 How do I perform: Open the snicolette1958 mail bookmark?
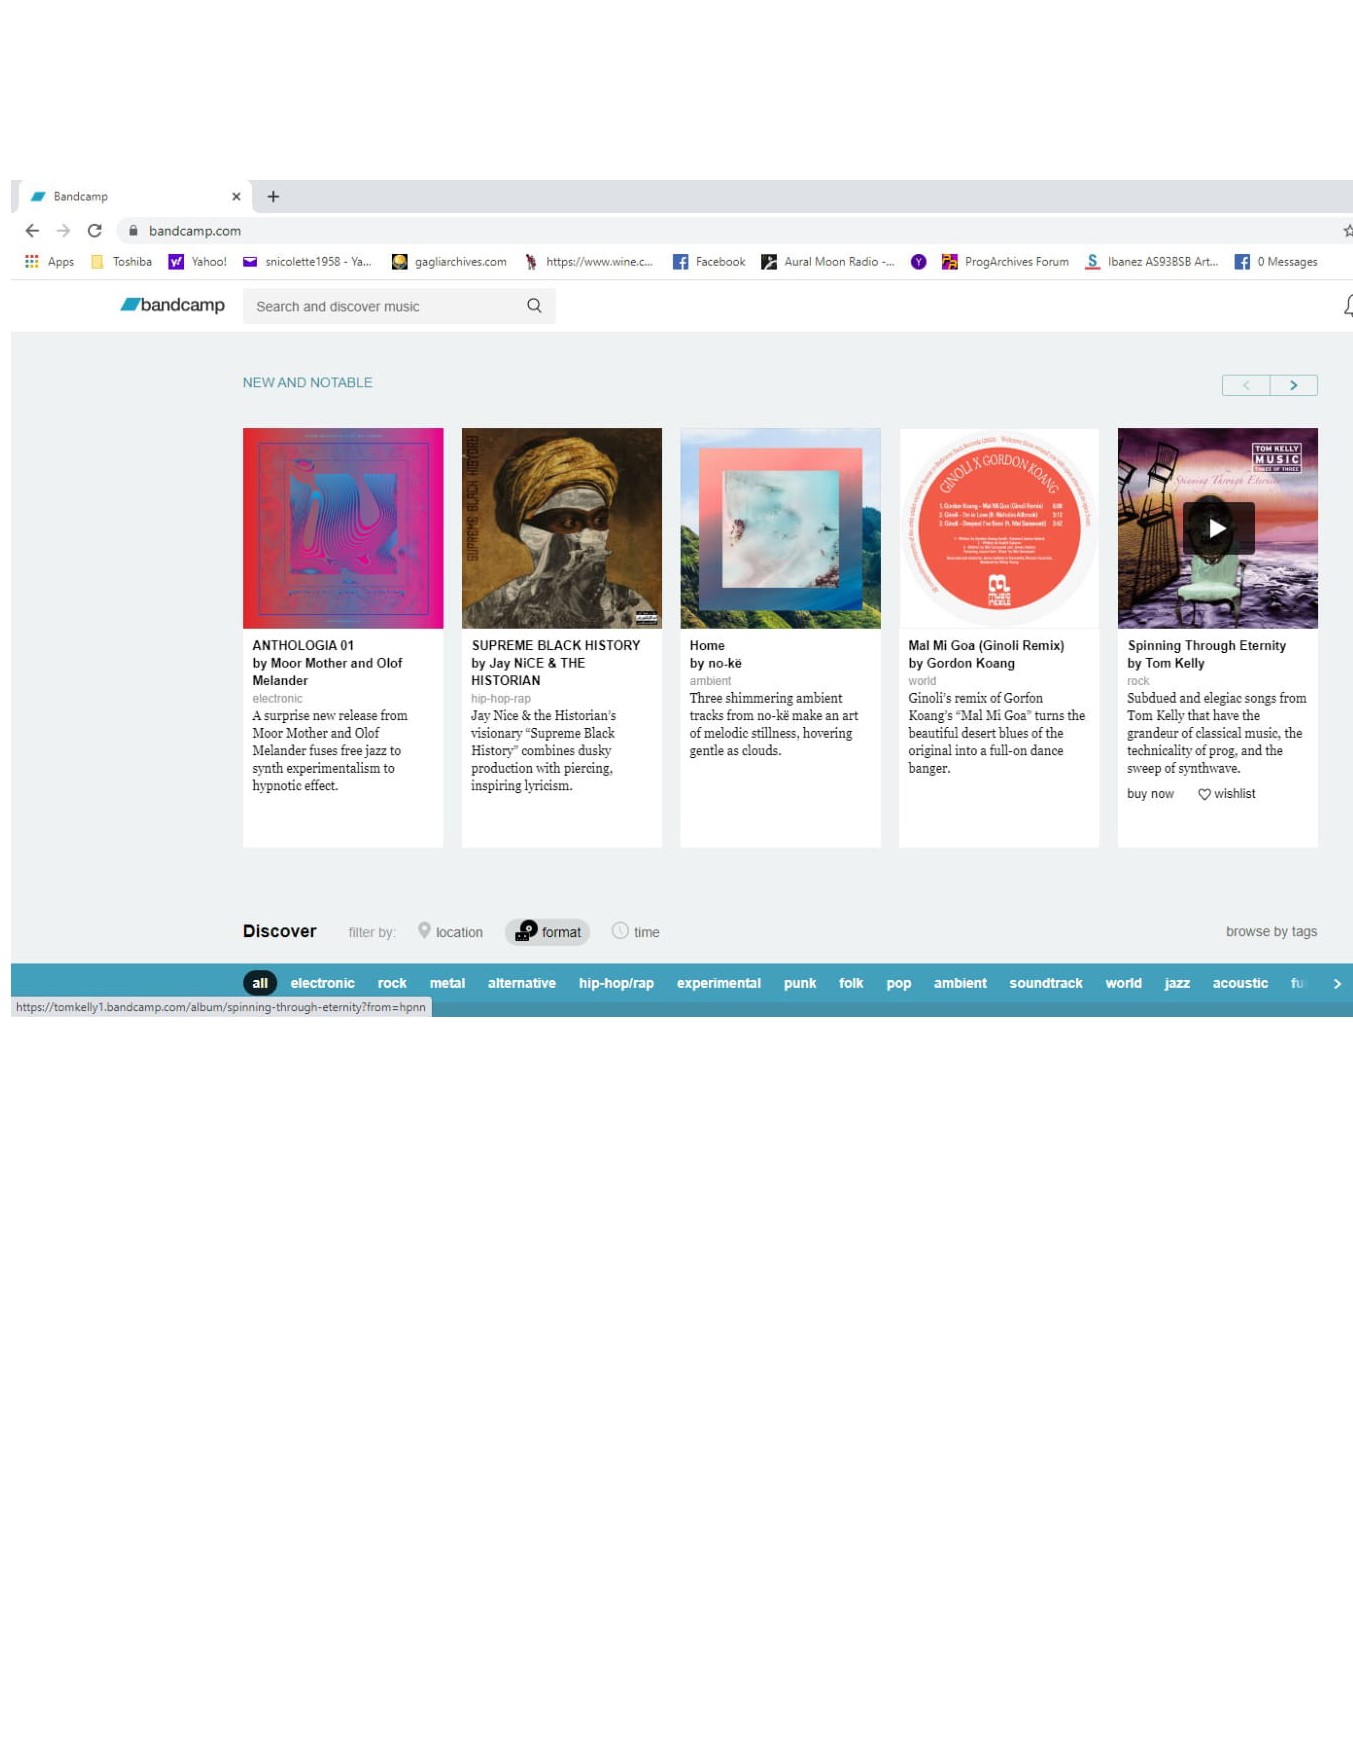pos(307,262)
